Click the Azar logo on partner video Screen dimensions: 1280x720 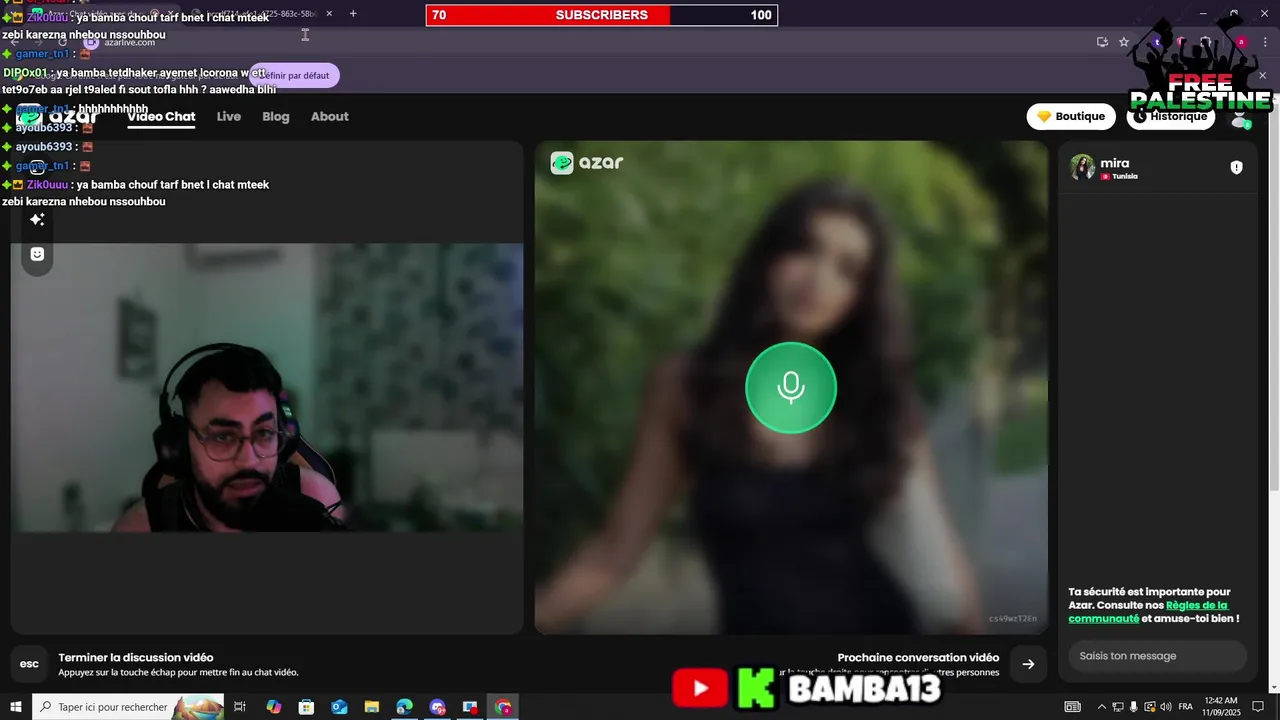point(587,163)
